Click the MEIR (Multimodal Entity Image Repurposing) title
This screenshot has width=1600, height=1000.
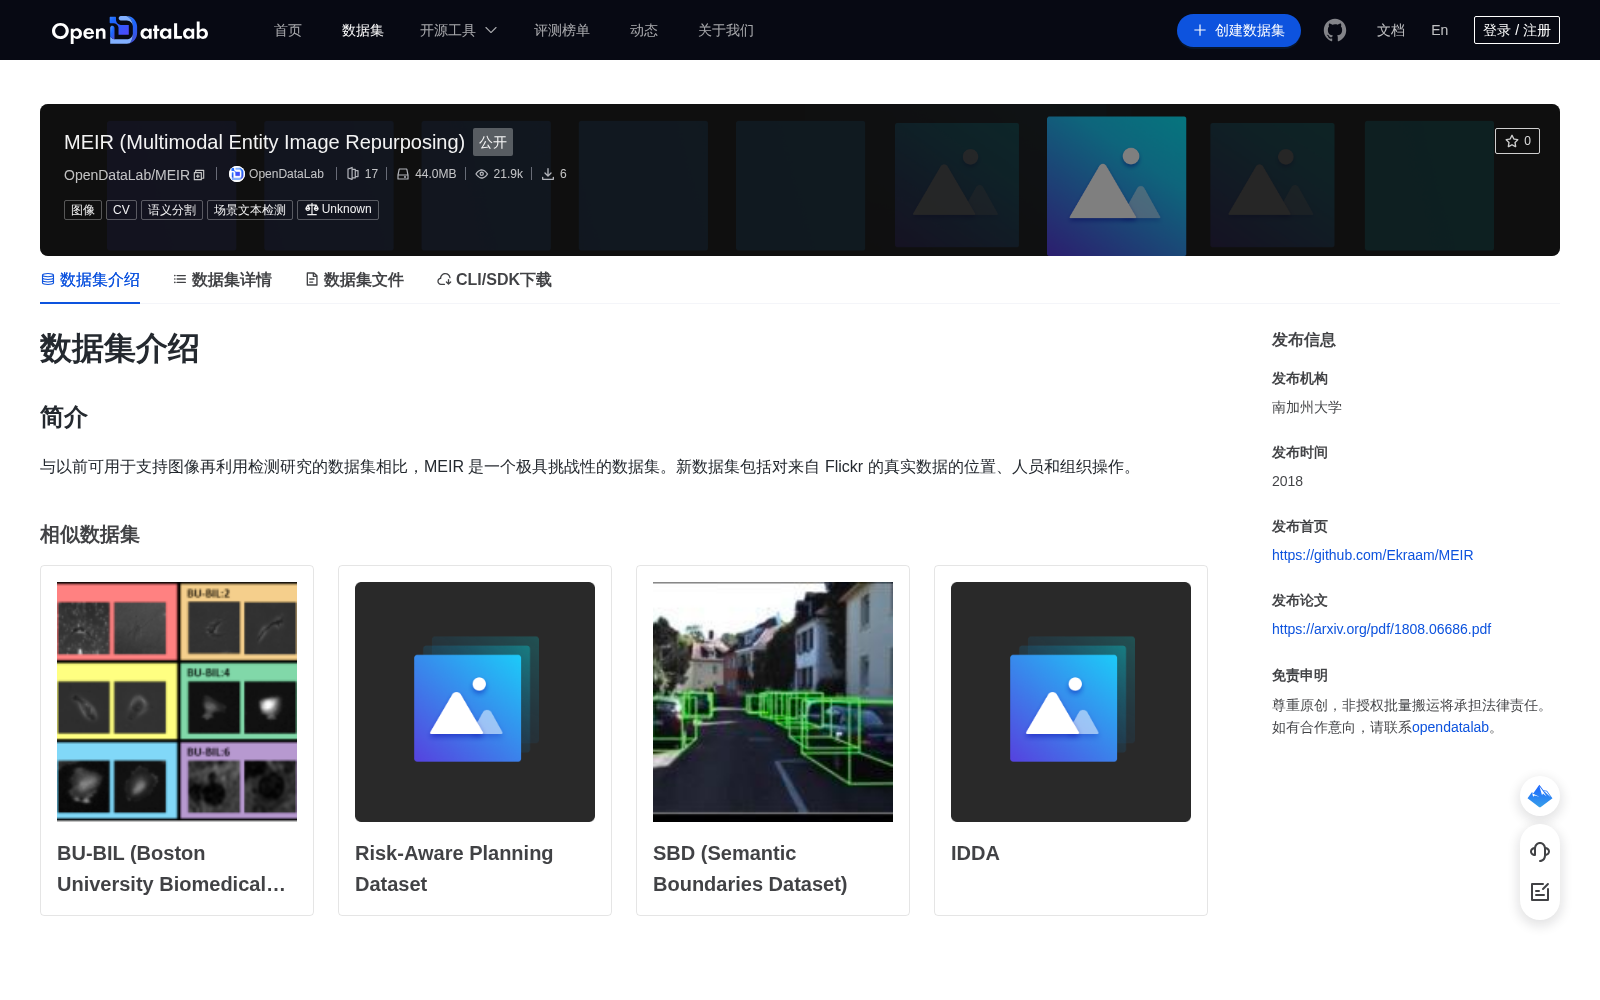[264, 142]
